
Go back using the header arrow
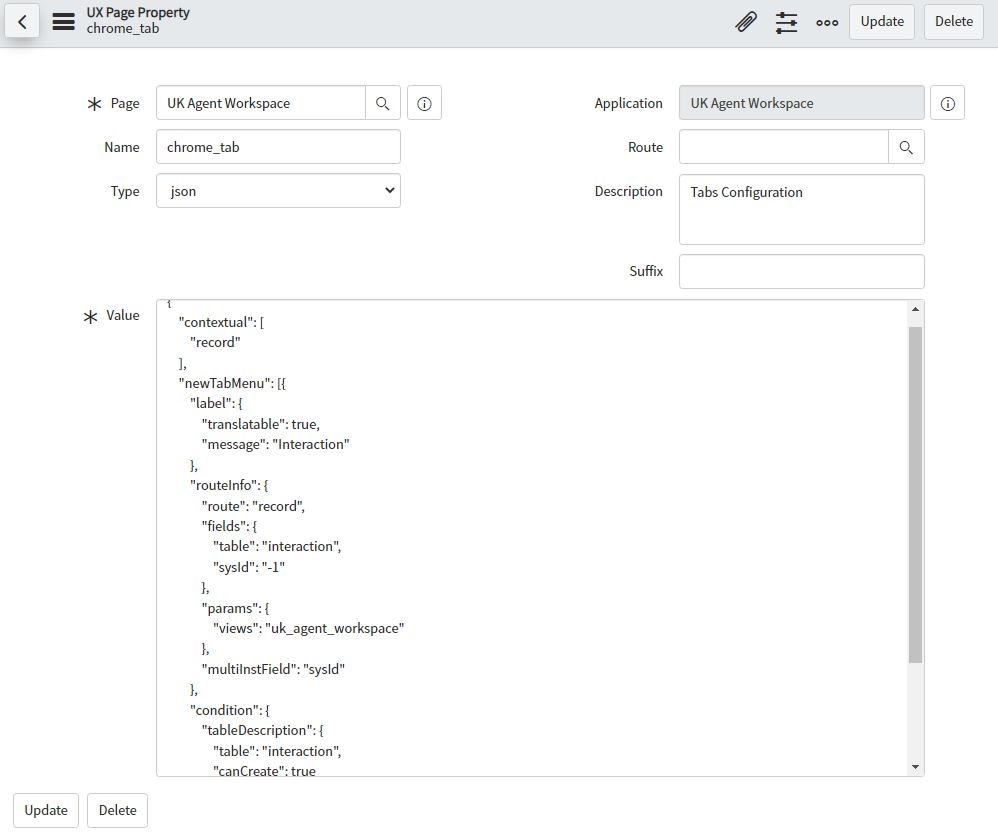pyautogui.click(x=22, y=22)
